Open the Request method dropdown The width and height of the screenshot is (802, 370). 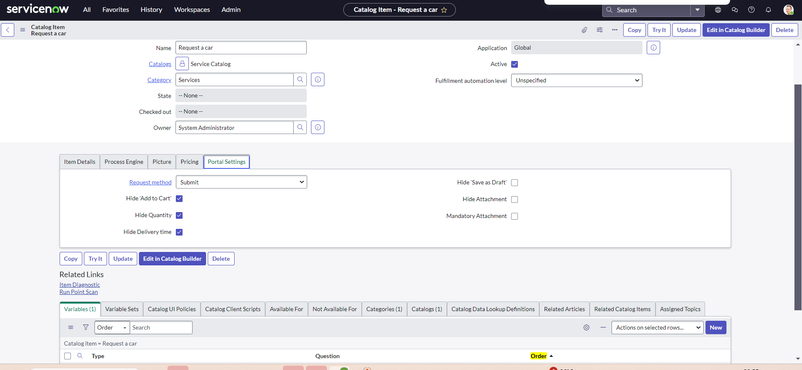click(241, 182)
